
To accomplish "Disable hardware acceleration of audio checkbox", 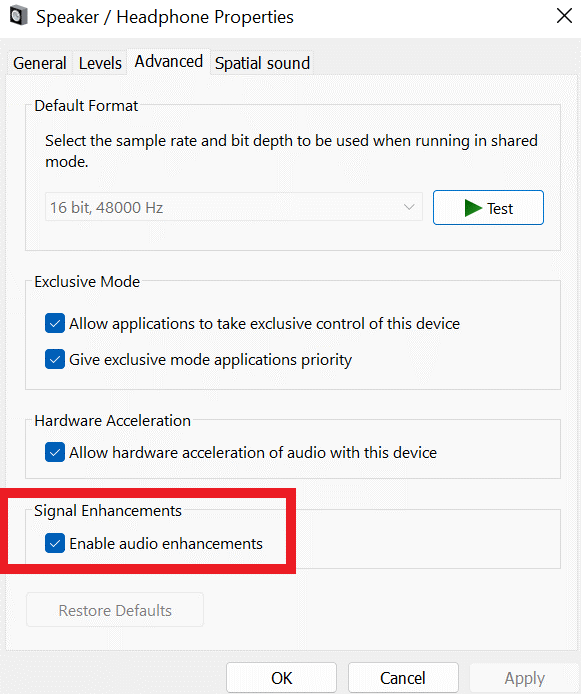I will tap(55, 452).
